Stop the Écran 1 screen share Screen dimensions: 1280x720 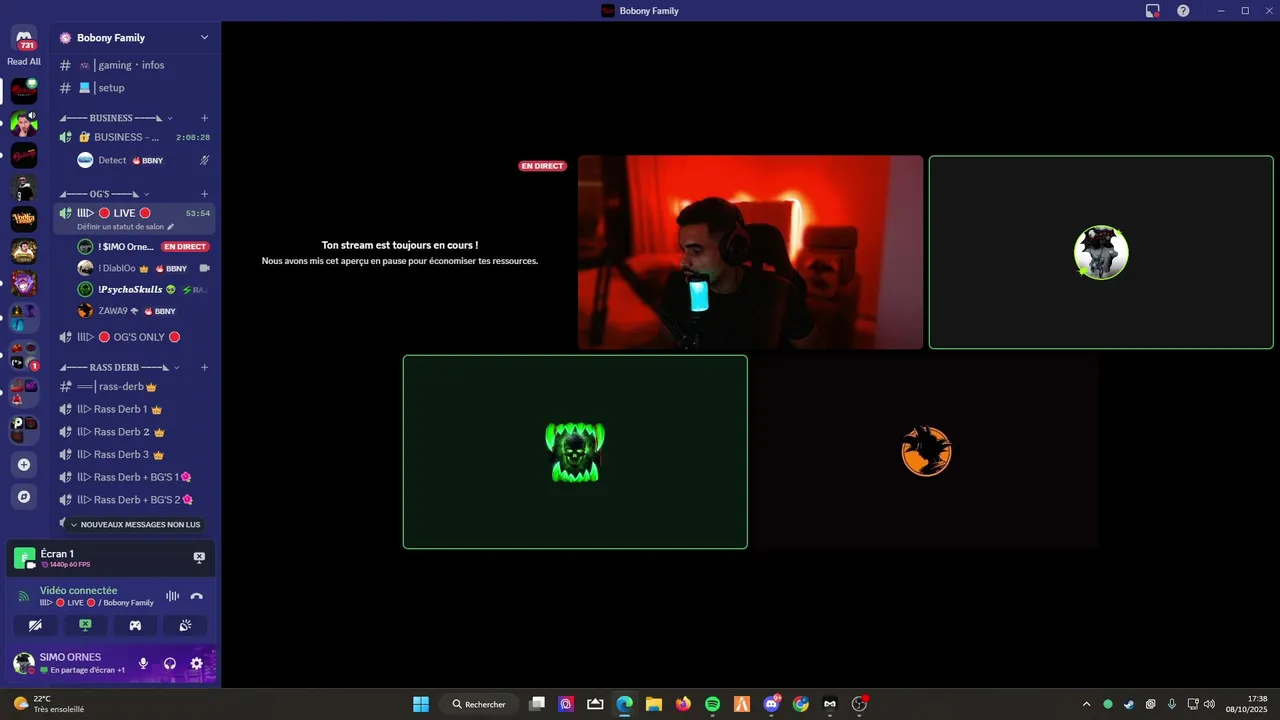coord(199,557)
